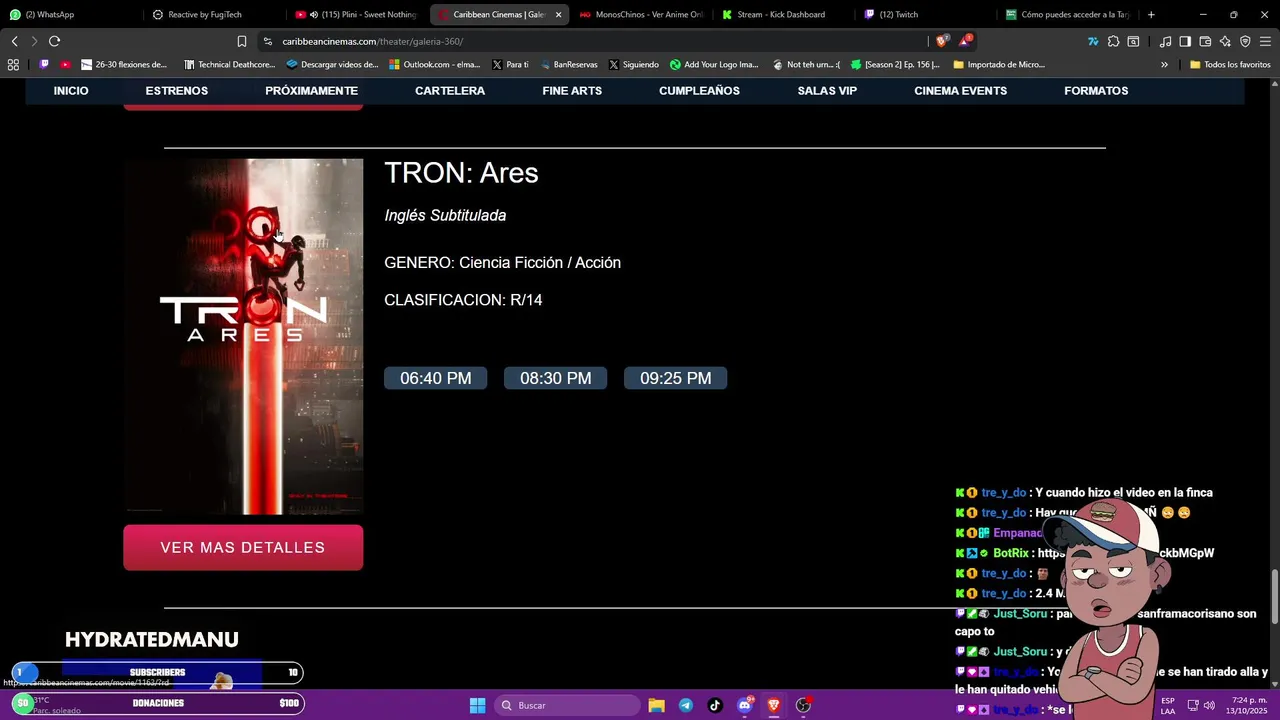Click the TRON: Ares title
The height and width of the screenshot is (720, 1280).
click(x=461, y=172)
